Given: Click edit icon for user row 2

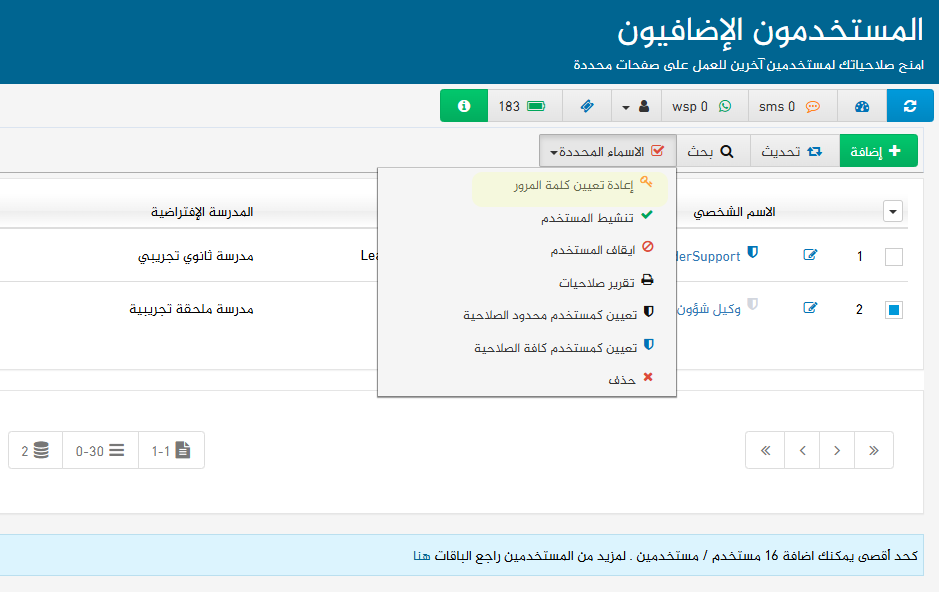Looking at the screenshot, I should (x=810, y=309).
